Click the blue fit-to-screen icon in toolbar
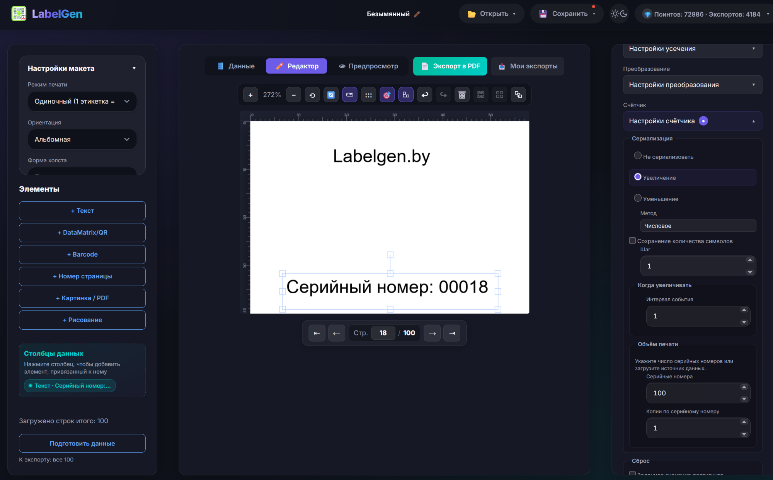This screenshot has height=480, width=773. [331, 95]
